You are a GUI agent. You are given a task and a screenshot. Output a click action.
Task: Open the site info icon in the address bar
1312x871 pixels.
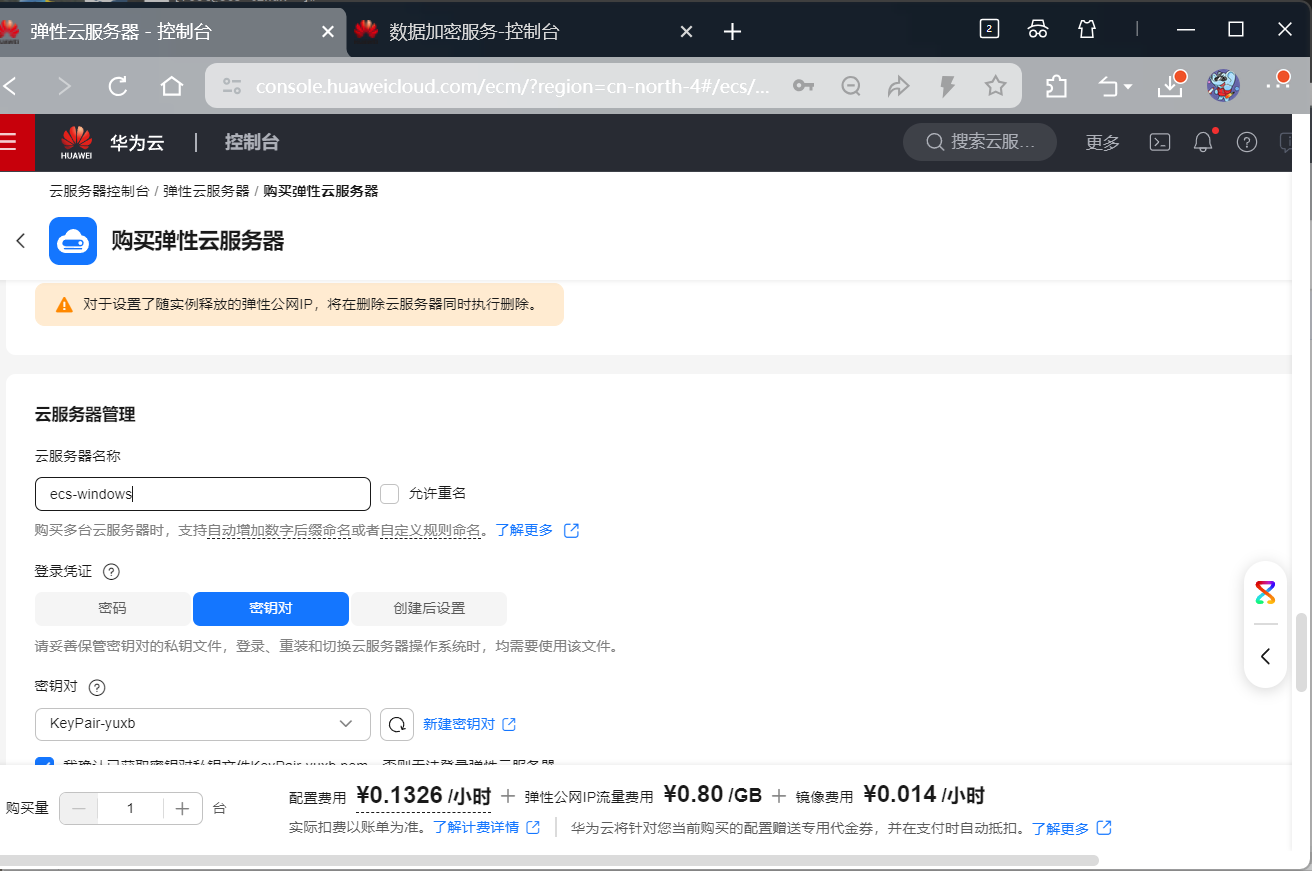coord(232,87)
